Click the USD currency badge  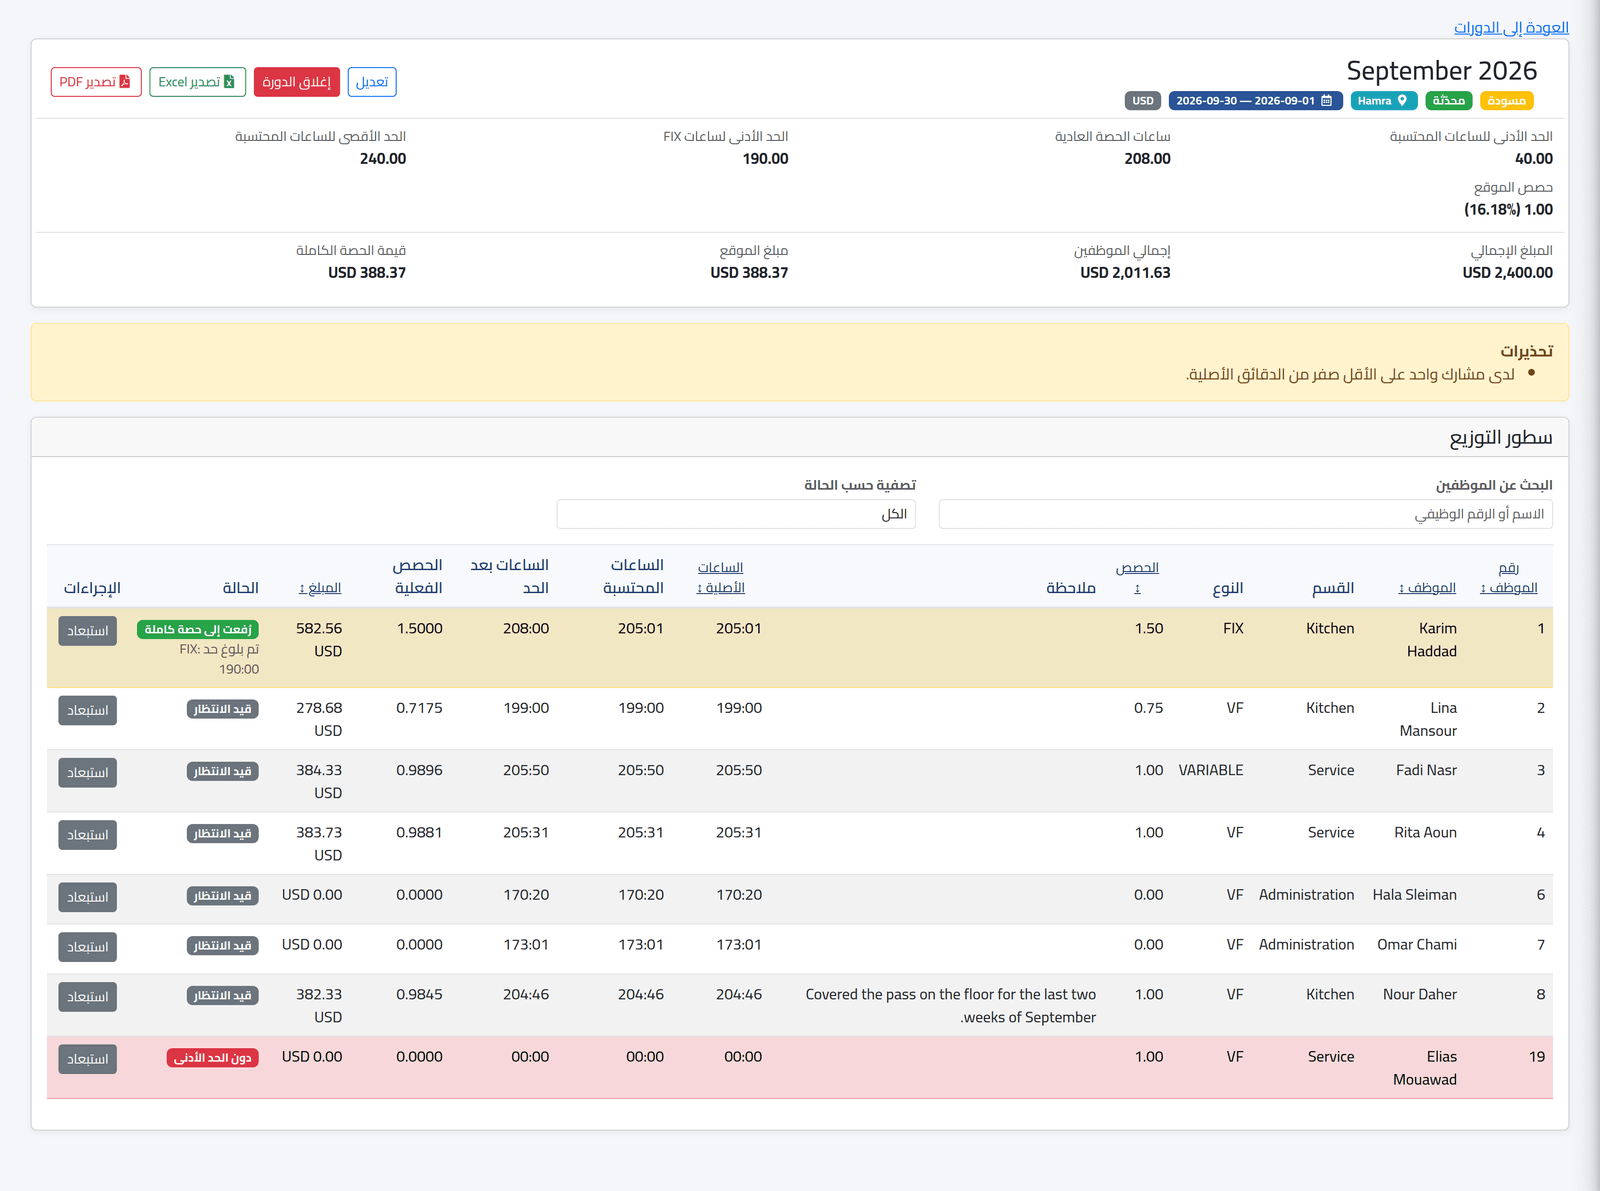1143,101
